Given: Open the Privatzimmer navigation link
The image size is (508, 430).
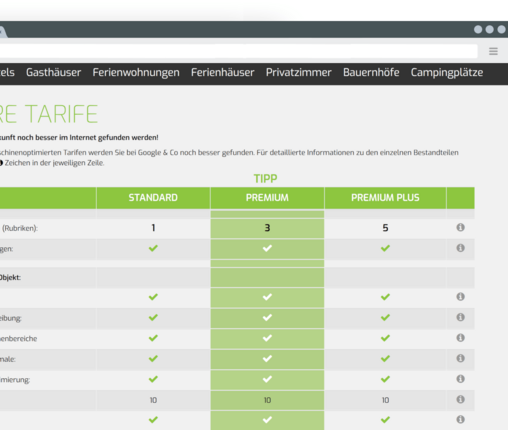Looking at the screenshot, I should pos(299,73).
